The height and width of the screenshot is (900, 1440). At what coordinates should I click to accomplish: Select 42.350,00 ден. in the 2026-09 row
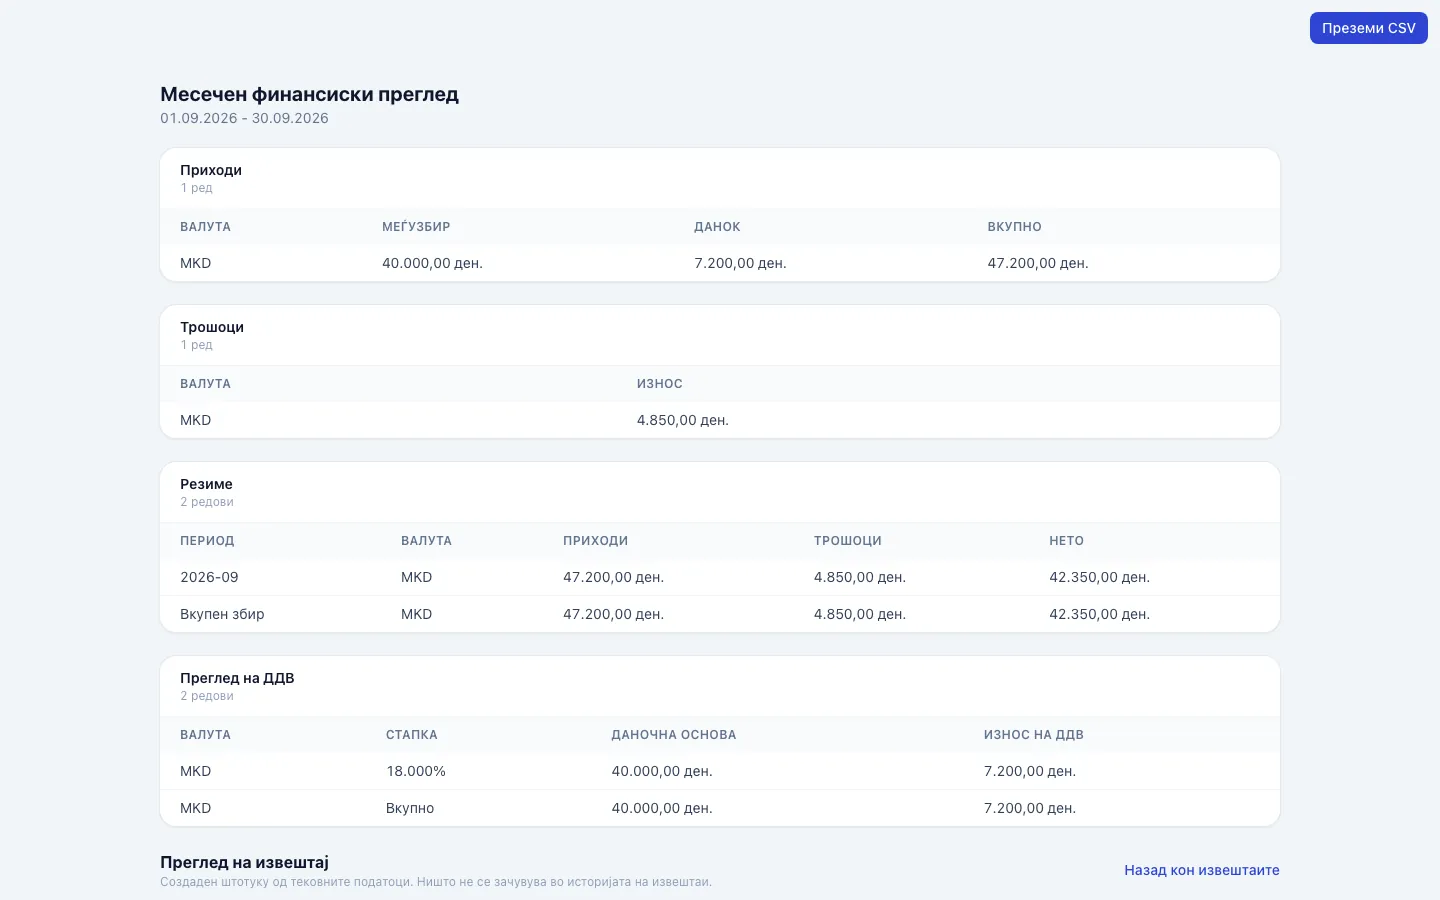(x=1099, y=577)
